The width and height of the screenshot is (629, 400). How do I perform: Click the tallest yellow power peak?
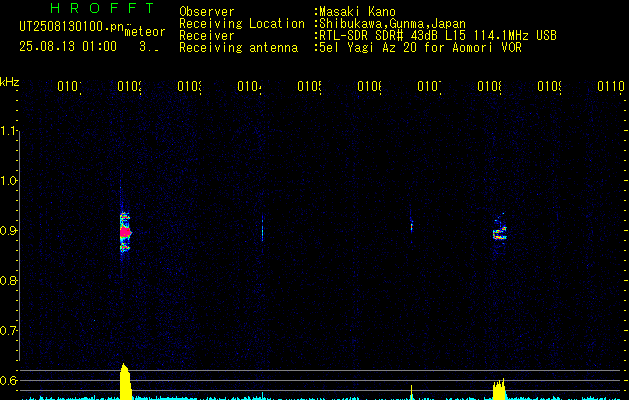pos(126,382)
